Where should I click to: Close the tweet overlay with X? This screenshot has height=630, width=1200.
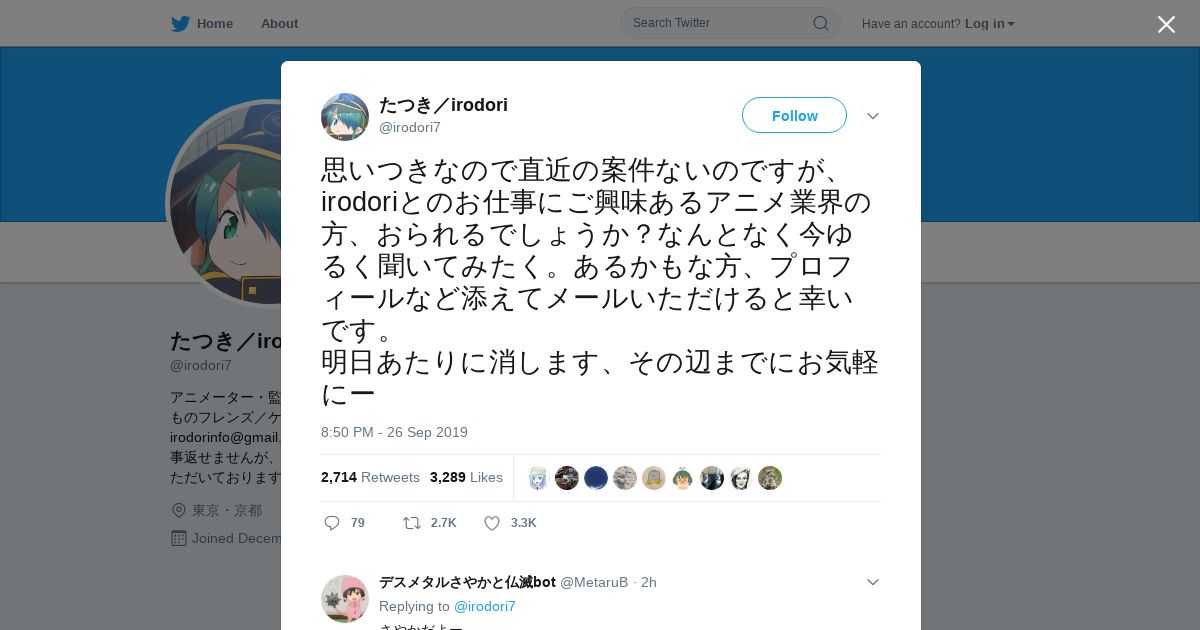click(1166, 24)
